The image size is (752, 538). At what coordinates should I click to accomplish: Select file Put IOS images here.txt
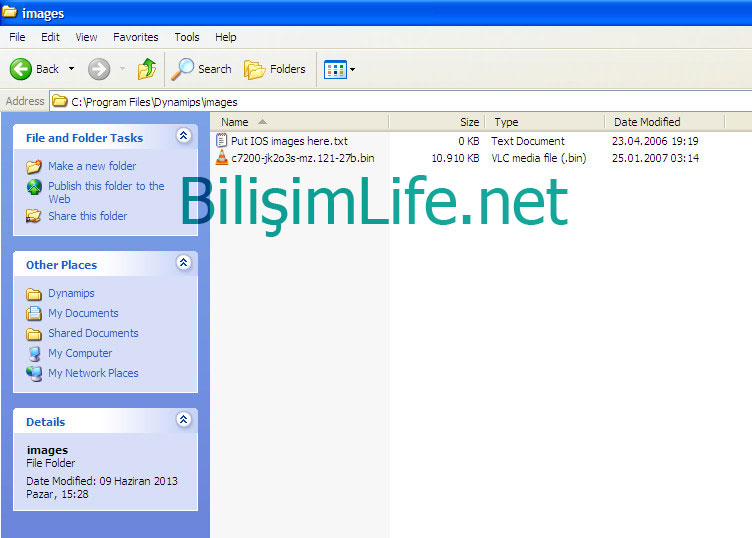click(x=289, y=141)
